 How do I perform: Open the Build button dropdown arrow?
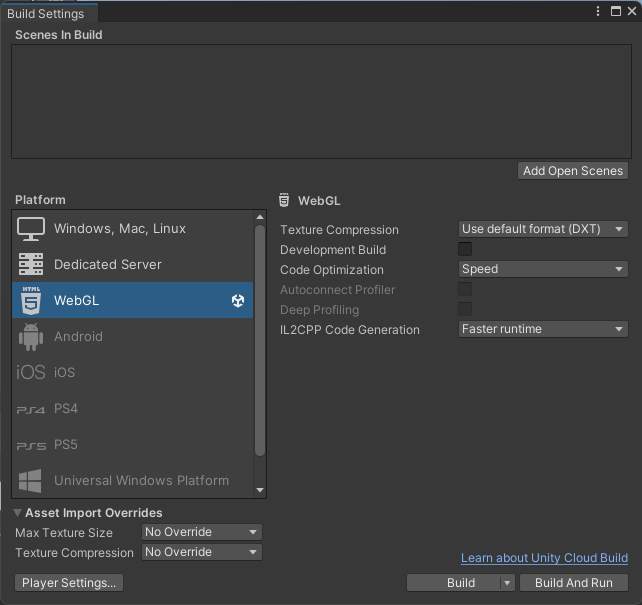pyautogui.click(x=507, y=582)
